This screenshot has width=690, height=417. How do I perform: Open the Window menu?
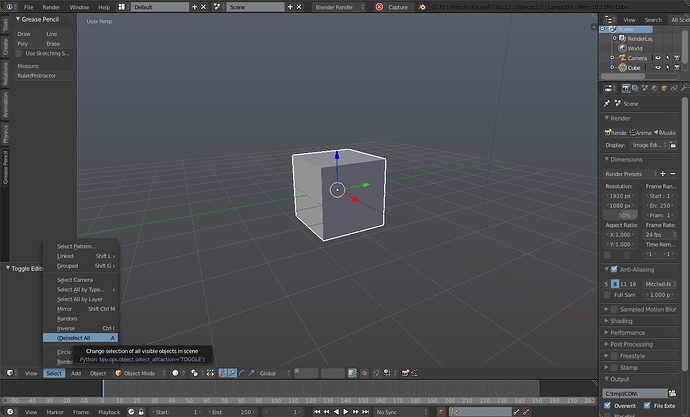click(x=79, y=7)
